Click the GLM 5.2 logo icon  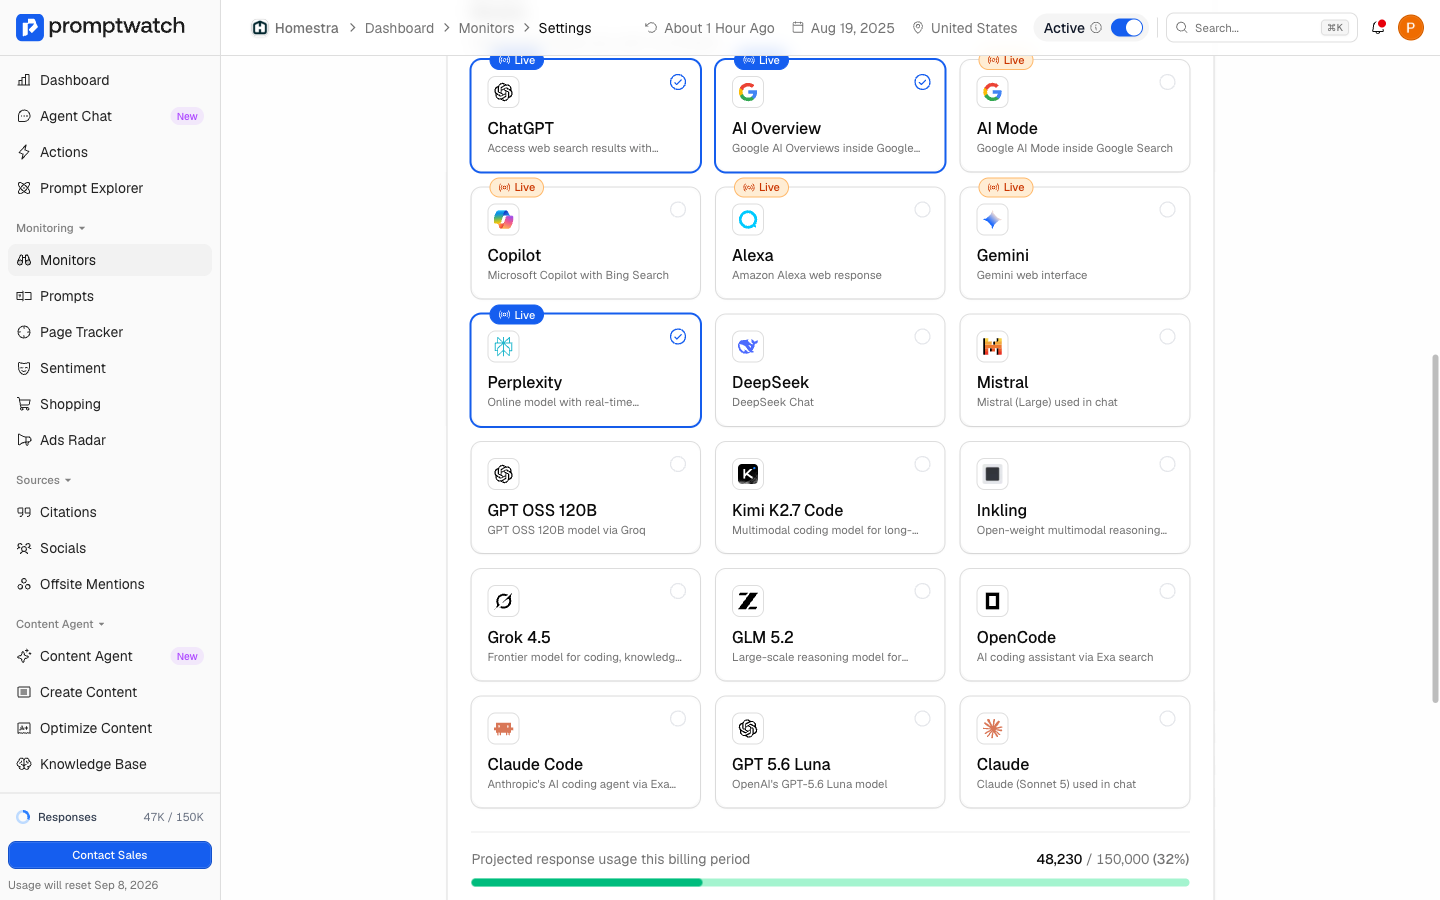click(x=748, y=601)
